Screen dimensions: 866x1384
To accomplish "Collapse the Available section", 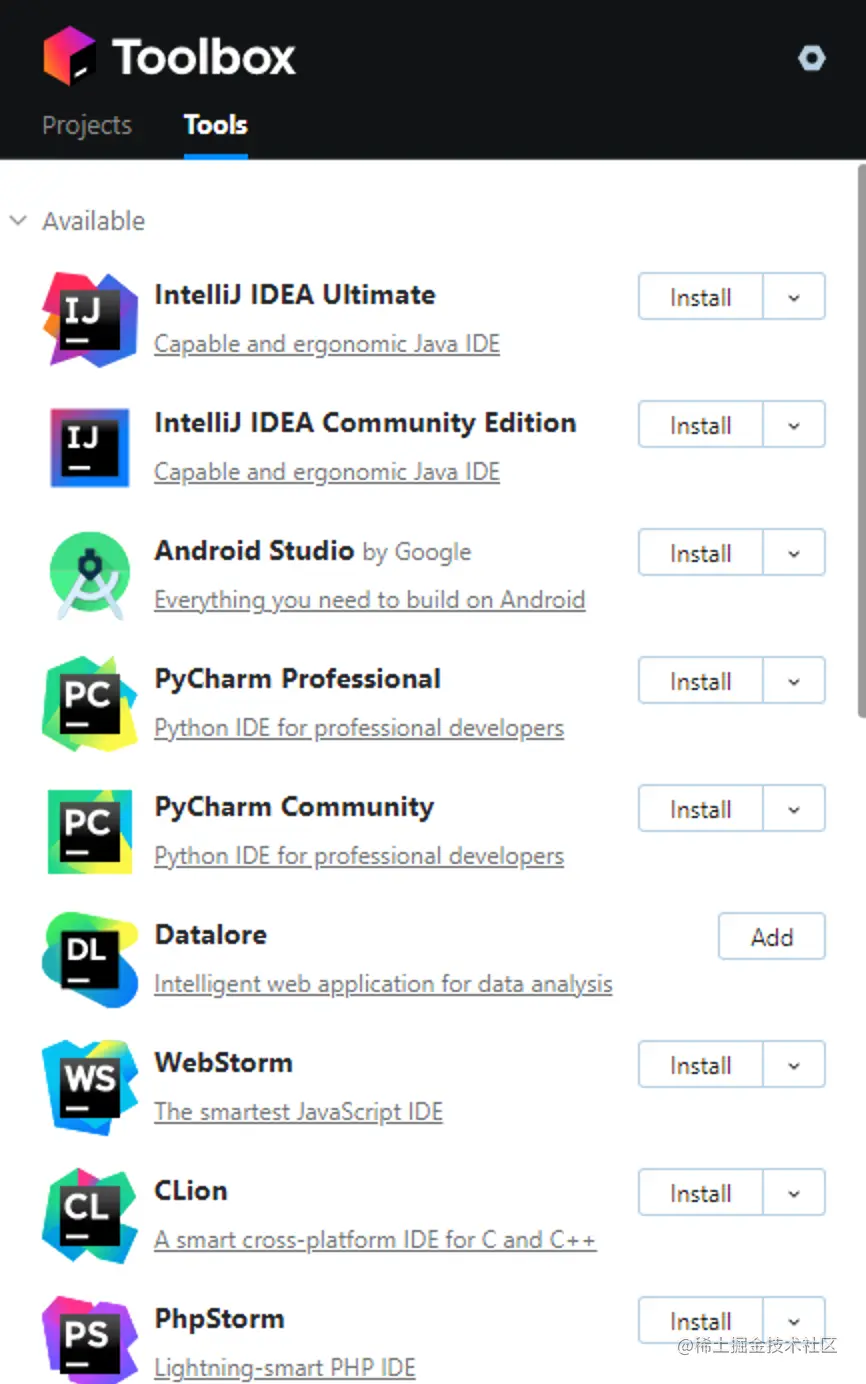I will (18, 220).
